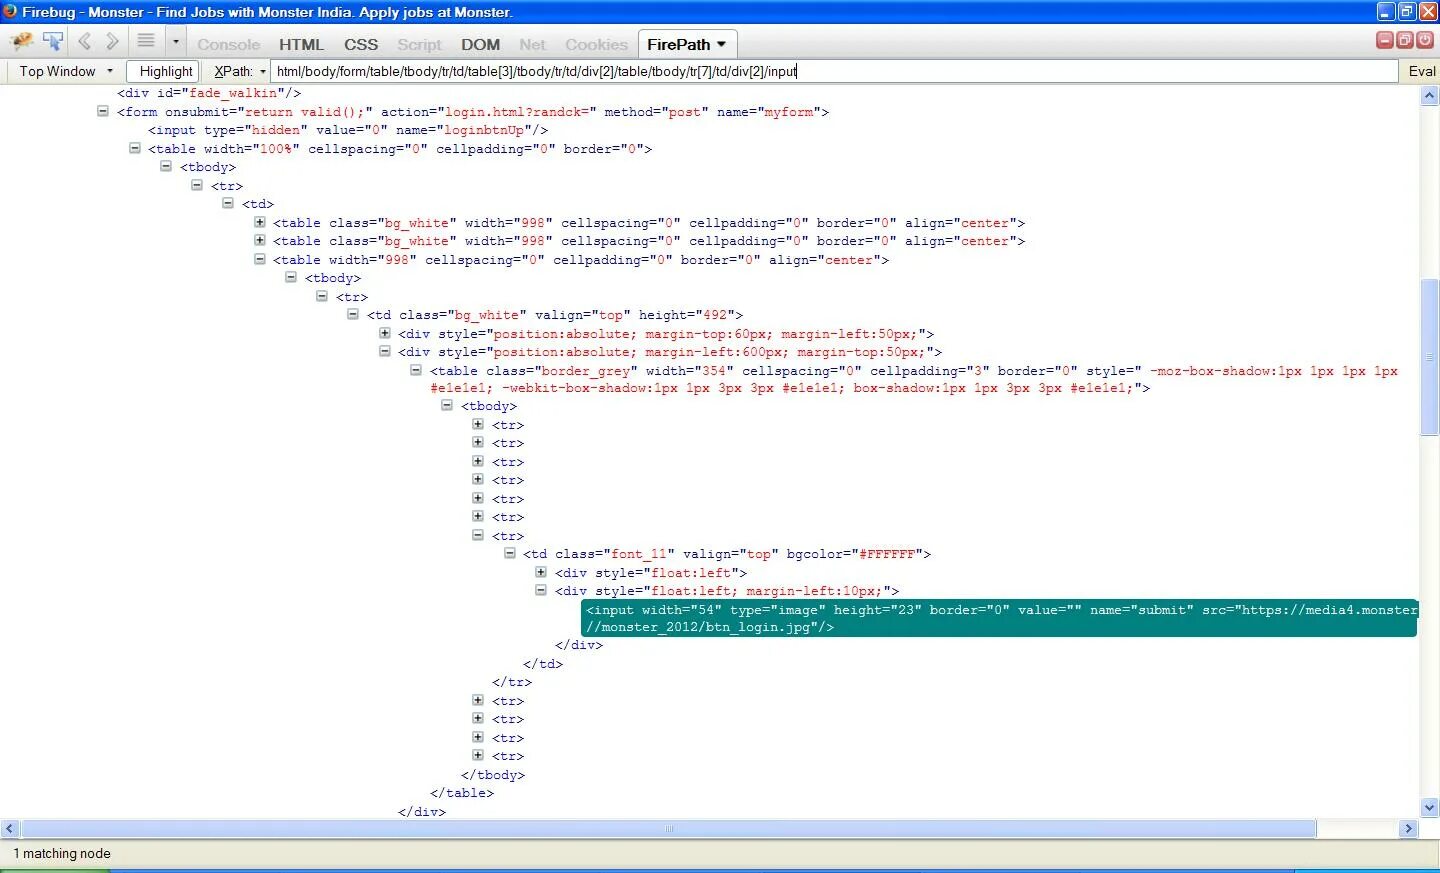Click the "1 matching node" status text
This screenshot has width=1440, height=873.
point(62,853)
